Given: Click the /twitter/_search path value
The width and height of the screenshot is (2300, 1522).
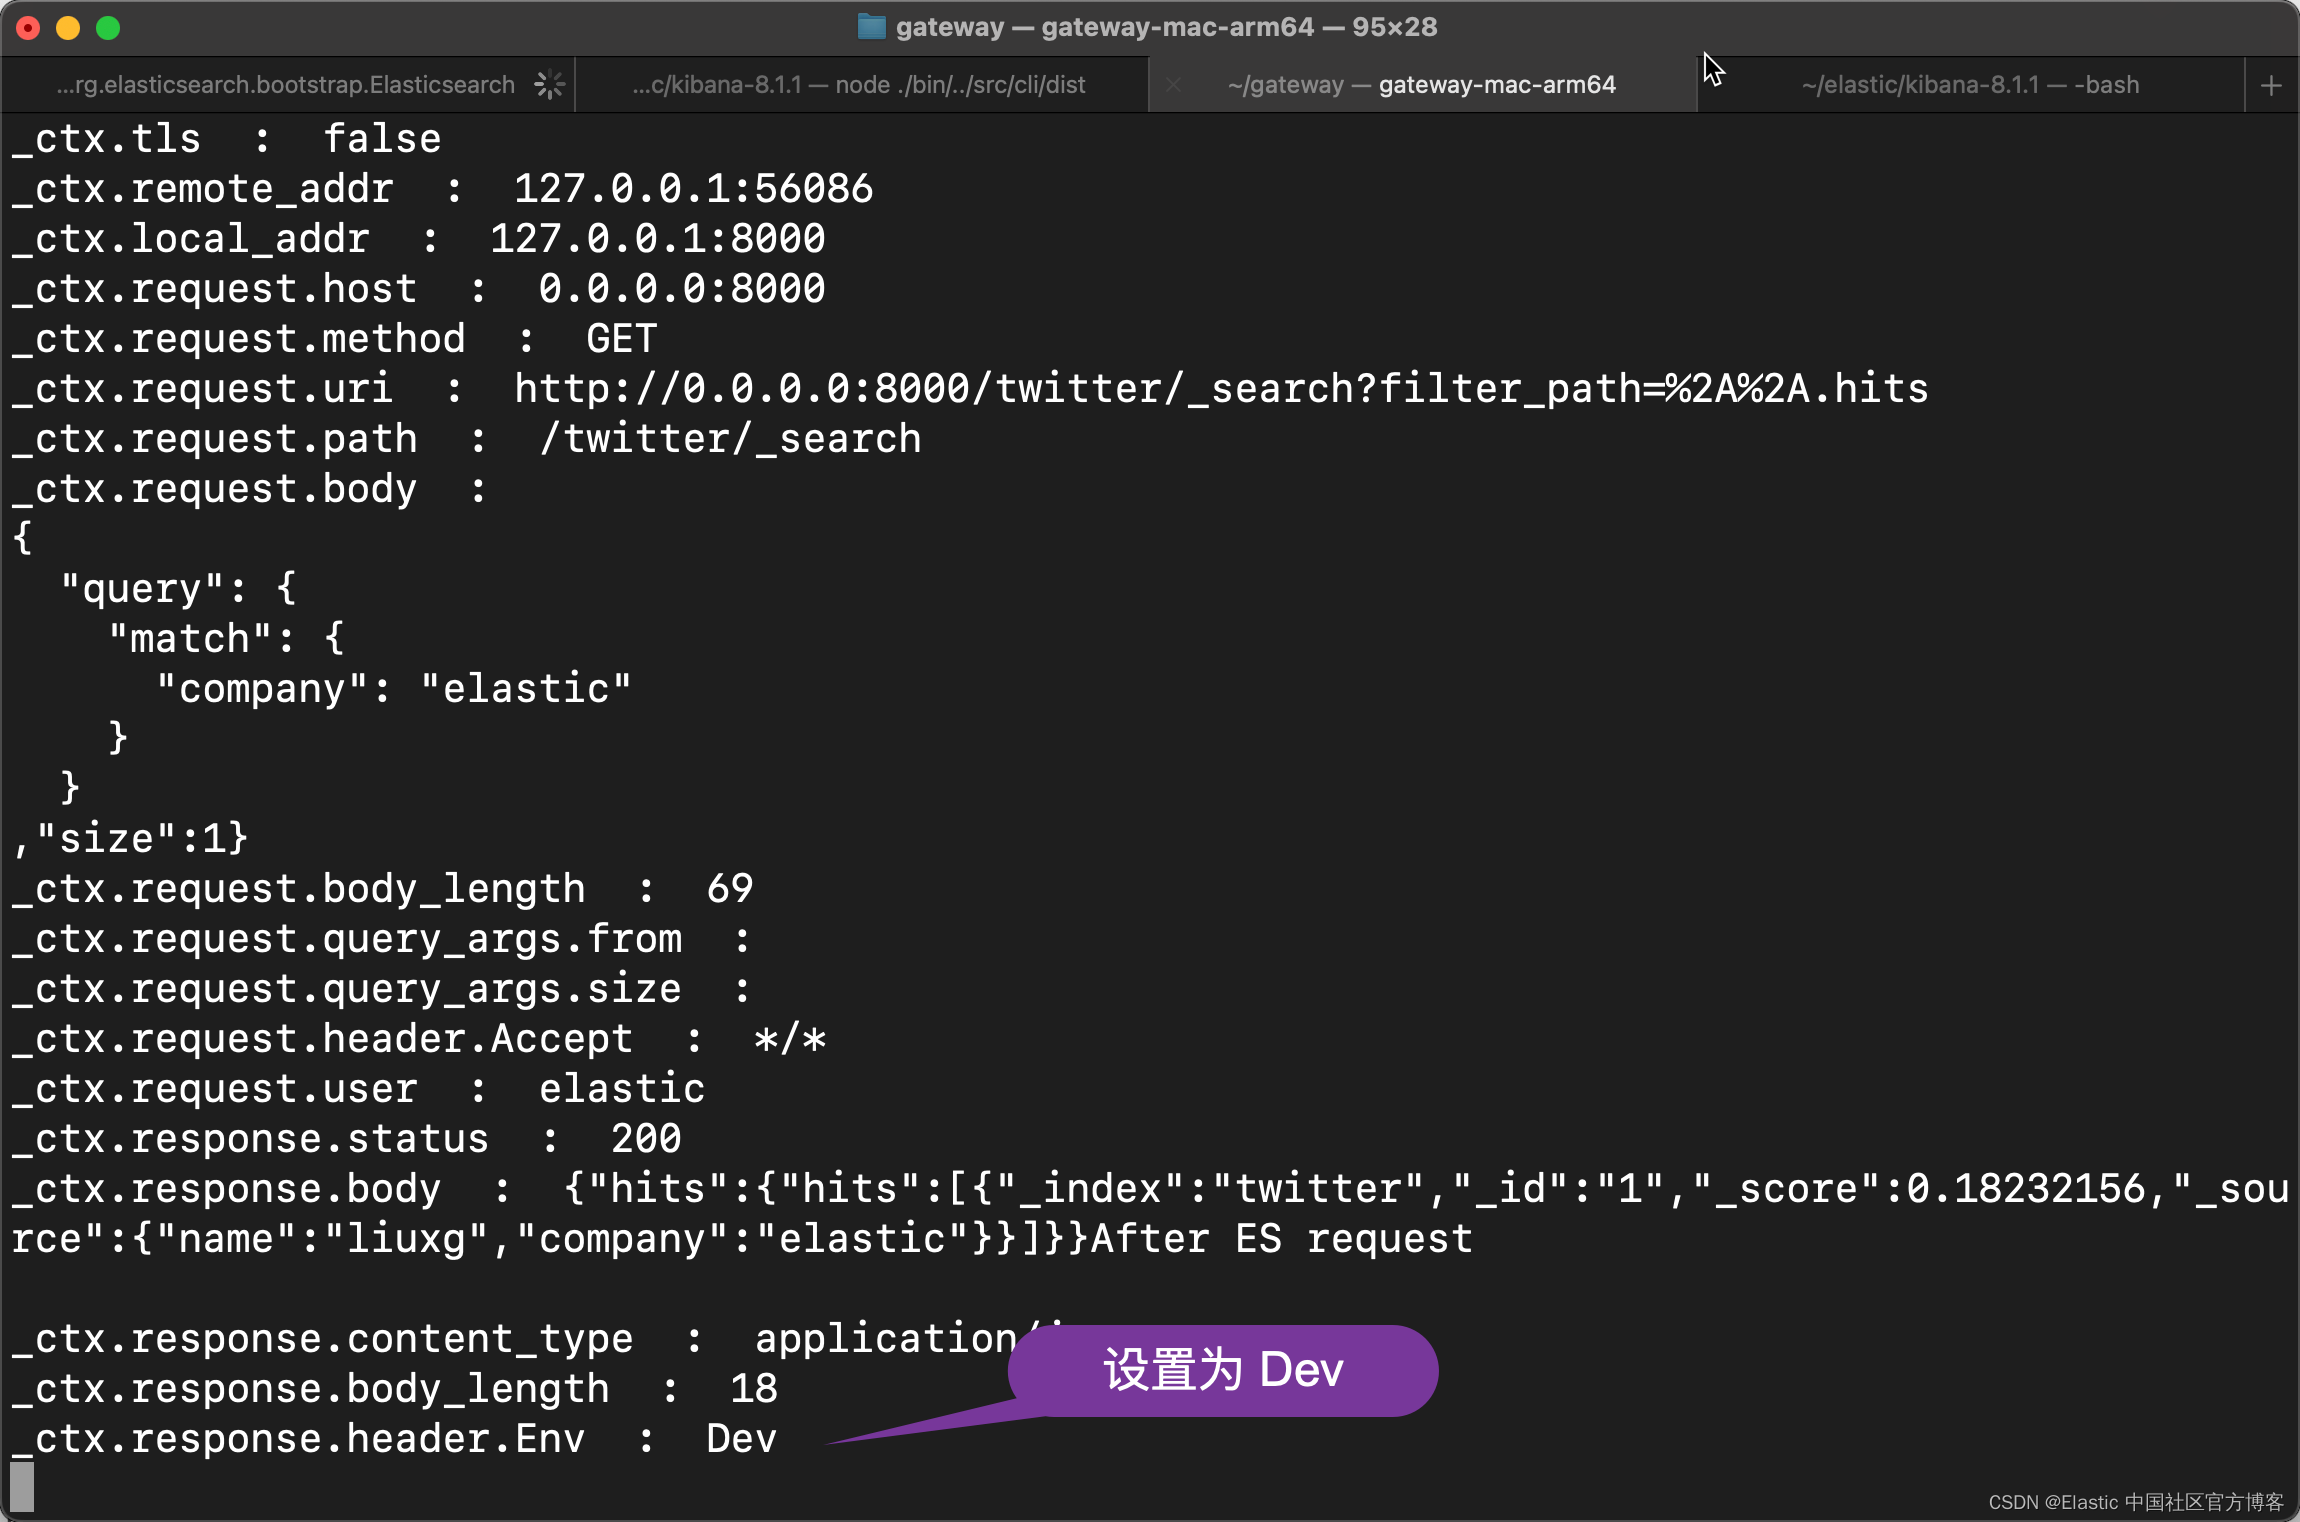Looking at the screenshot, I should tap(730, 439).
